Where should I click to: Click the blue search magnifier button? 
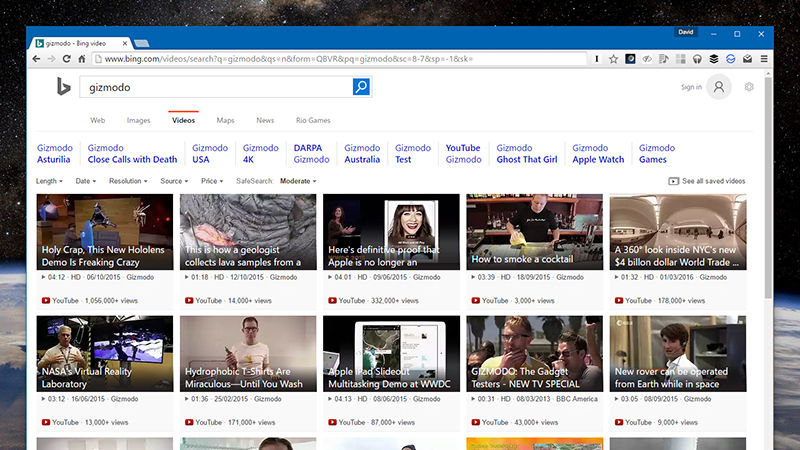point(361,88)
